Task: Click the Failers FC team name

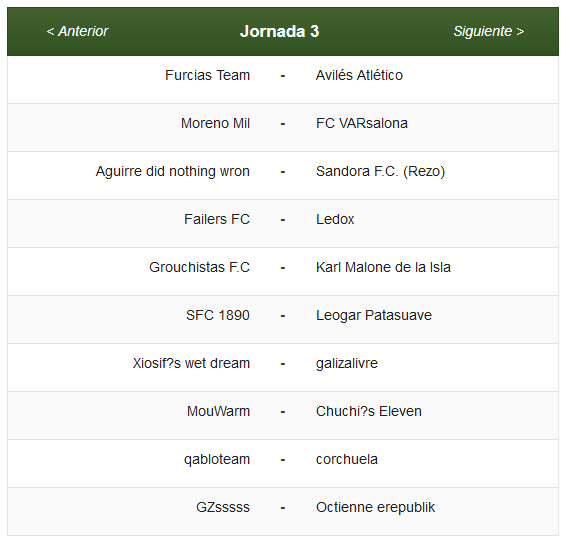Action: point(217,219)
